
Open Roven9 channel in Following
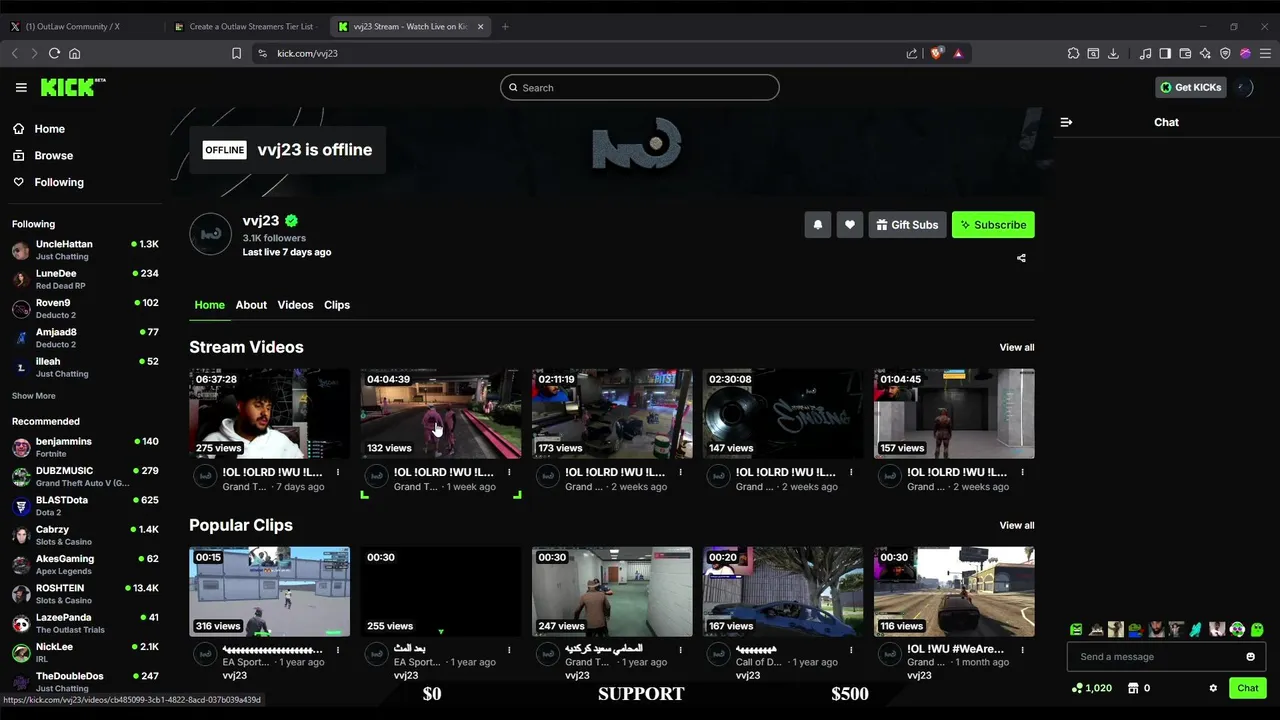pos(85,308)
